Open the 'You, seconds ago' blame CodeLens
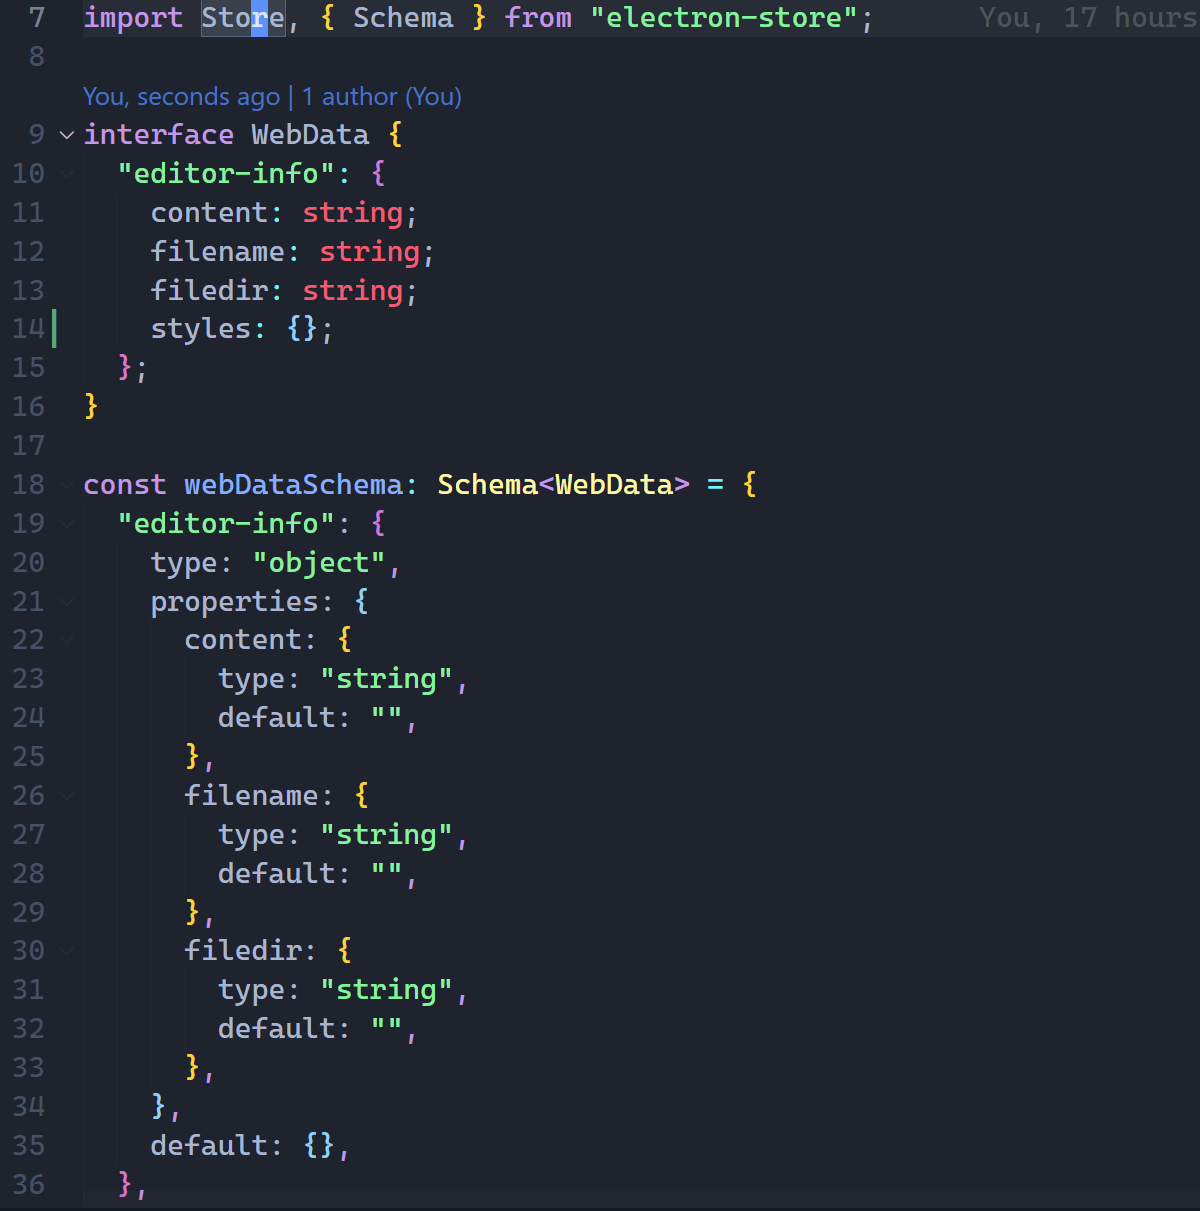The width and height of the screenshot is (1200, 1211). coord(181,97)
